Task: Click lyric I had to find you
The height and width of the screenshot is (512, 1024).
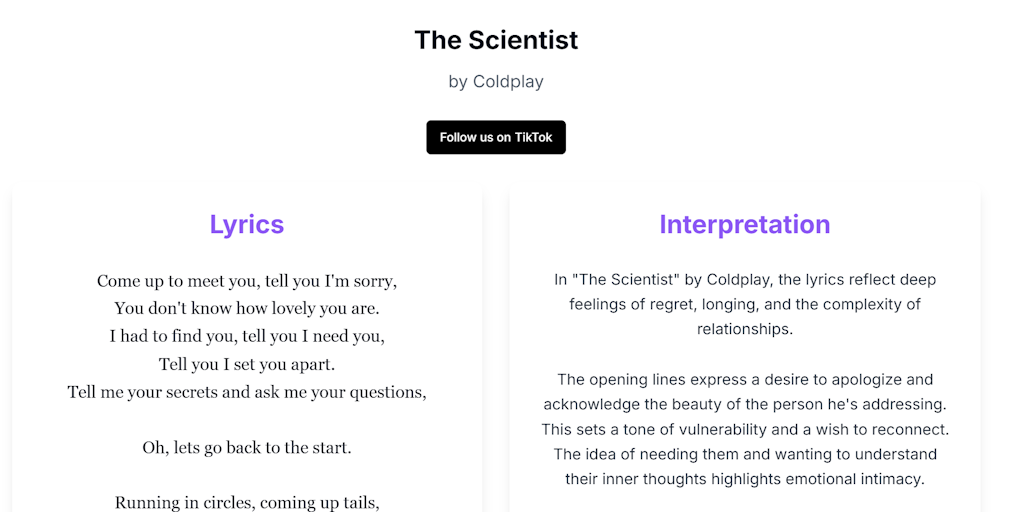Action: (x=247, y=336)
